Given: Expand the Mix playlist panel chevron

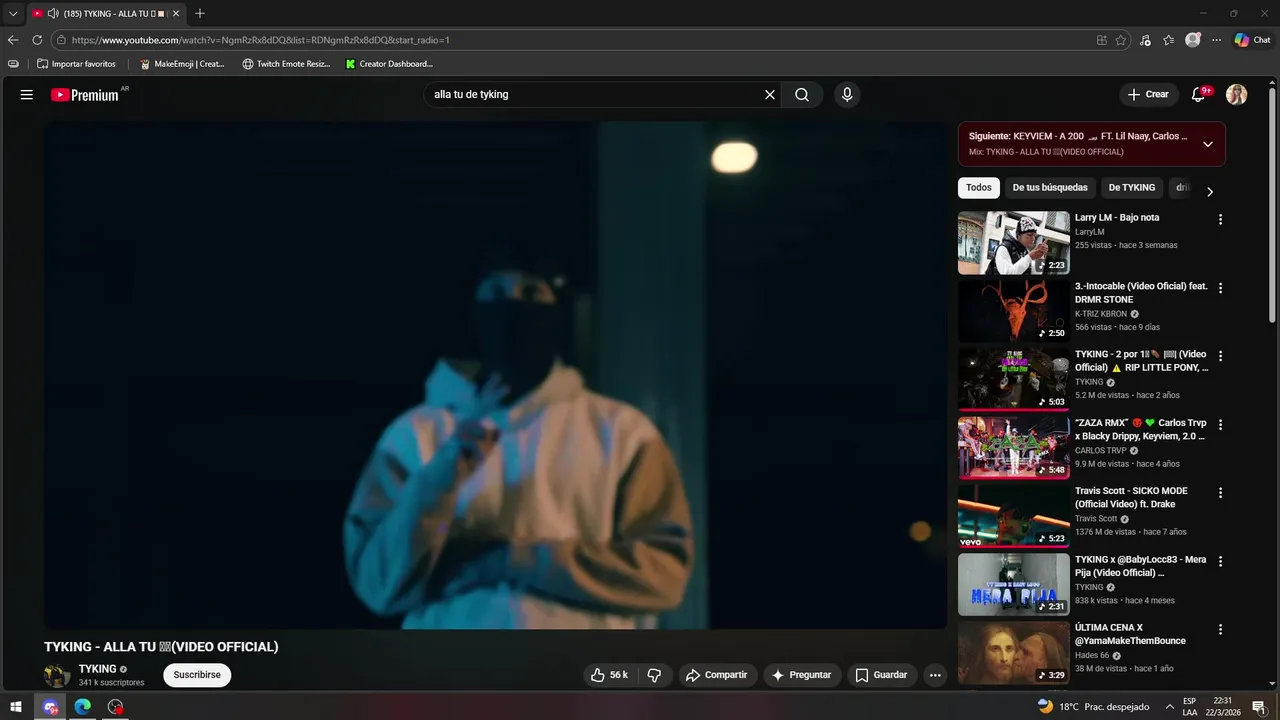Looking at the screenshot, I should point(1208,144).
